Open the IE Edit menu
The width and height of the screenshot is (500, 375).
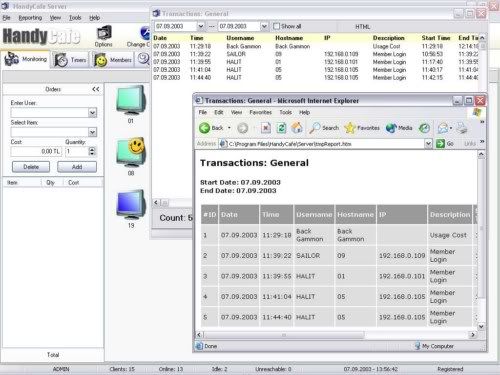pyautogui.click(x=219, y=112)
